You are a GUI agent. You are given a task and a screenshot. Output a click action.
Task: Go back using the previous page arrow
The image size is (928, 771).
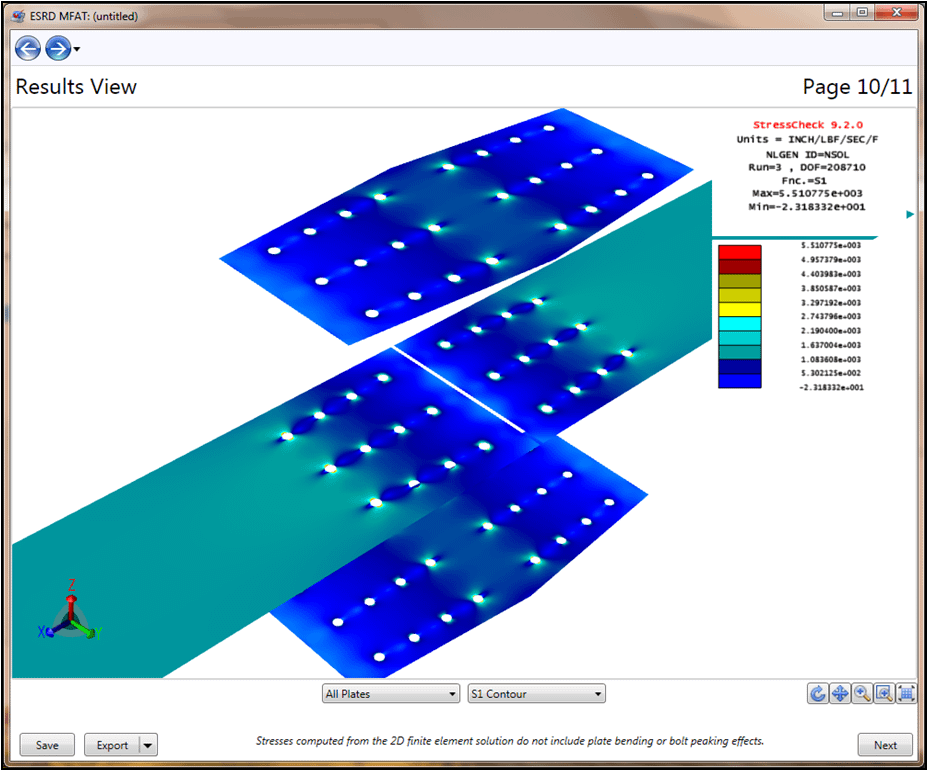[x=27, y=48]
